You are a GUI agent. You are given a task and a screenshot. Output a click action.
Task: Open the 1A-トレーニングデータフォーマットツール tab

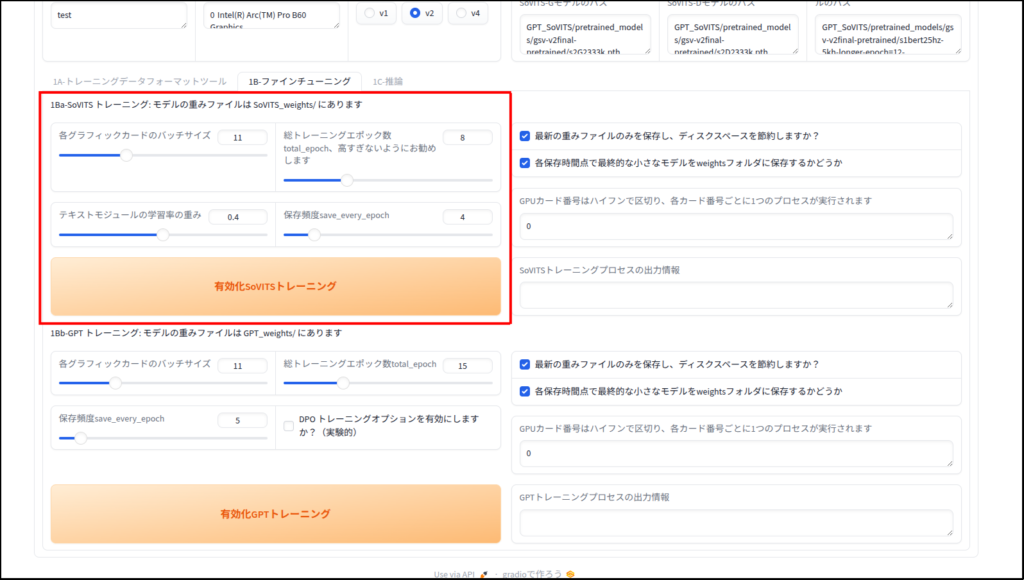(x=139, y=80)
